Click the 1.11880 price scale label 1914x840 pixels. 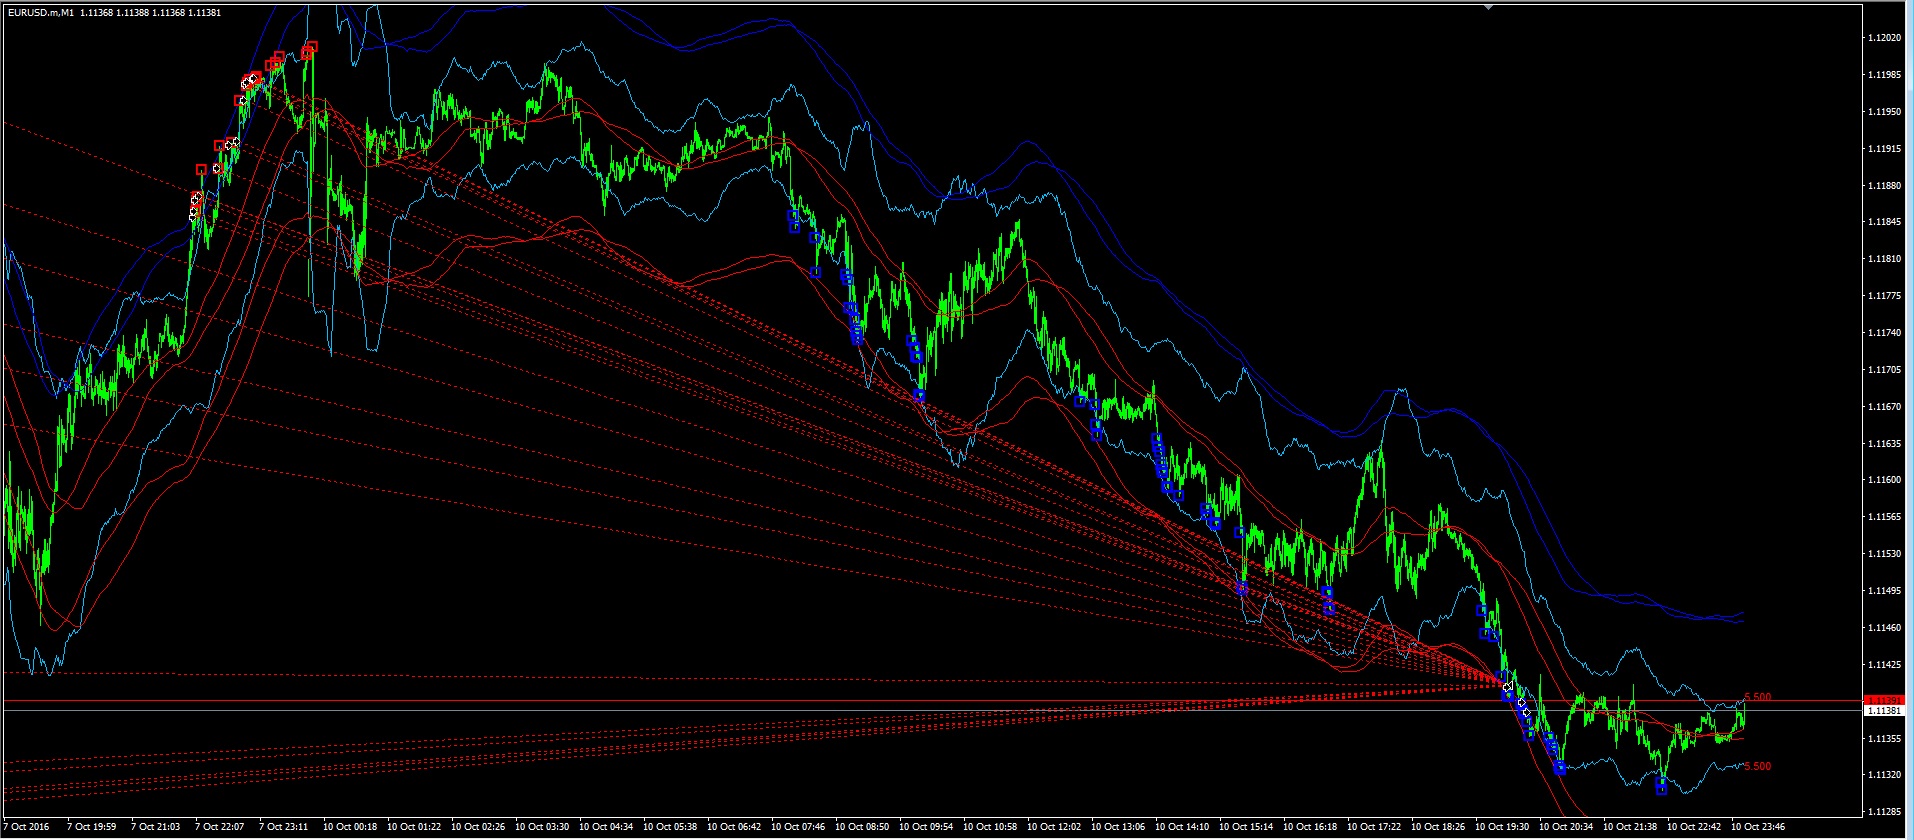click(x=1884, y=186)
